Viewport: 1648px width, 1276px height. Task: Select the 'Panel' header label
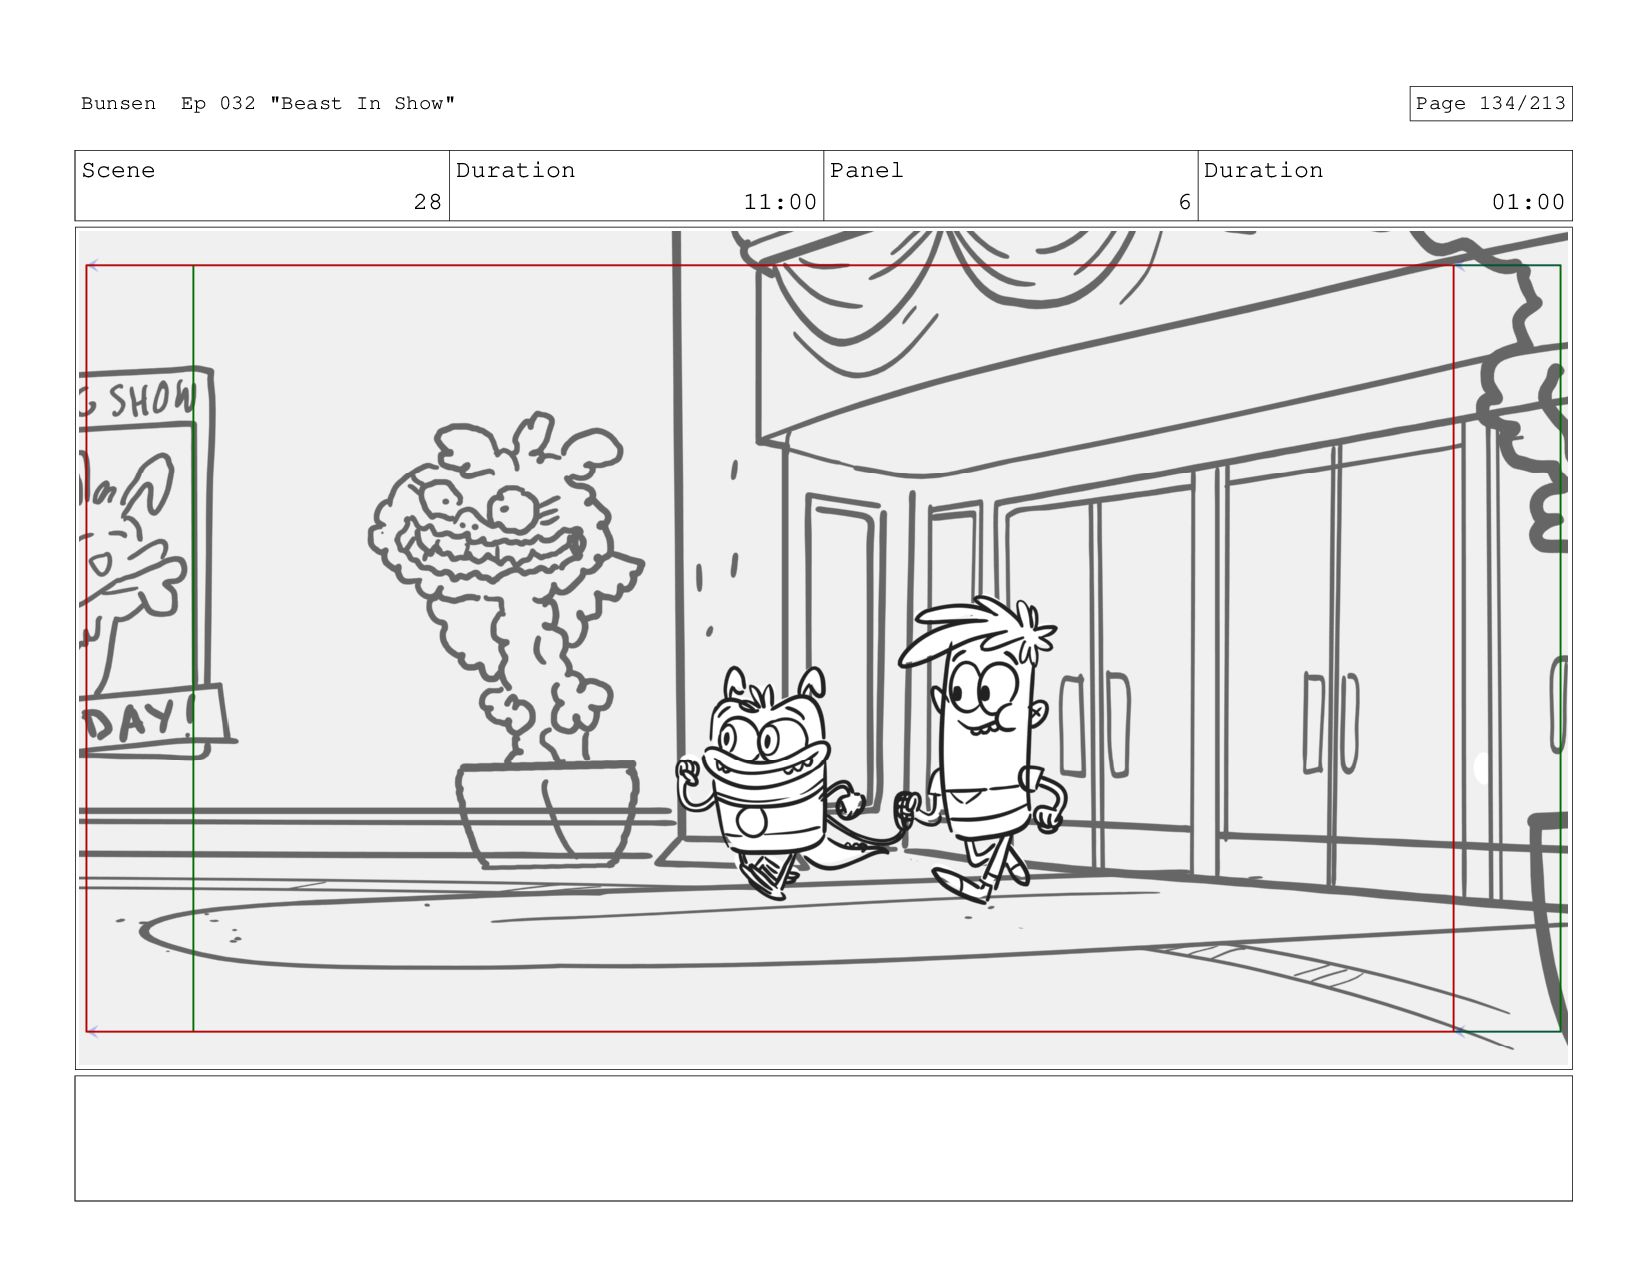(x=866, y=171)
